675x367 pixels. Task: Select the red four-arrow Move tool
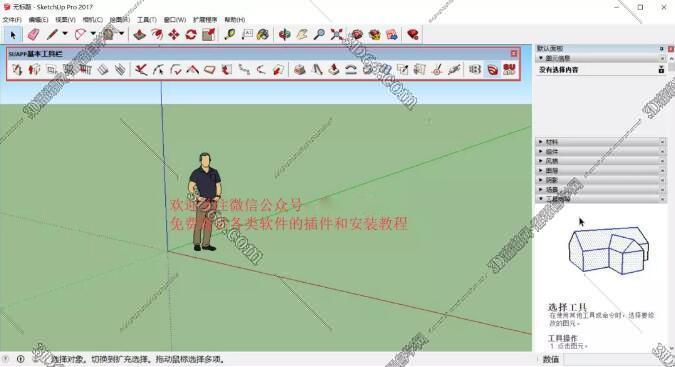tap(173, 34)
